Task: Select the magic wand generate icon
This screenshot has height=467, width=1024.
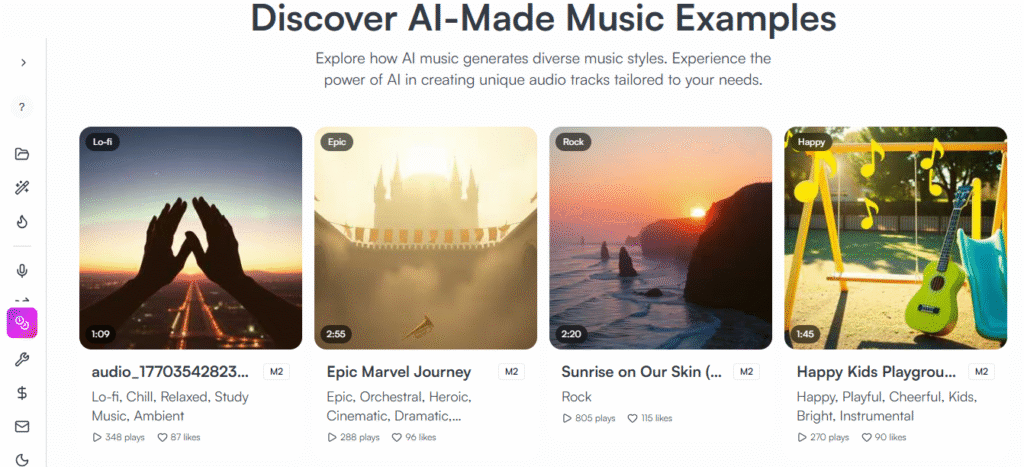Action: pos(22,187)
